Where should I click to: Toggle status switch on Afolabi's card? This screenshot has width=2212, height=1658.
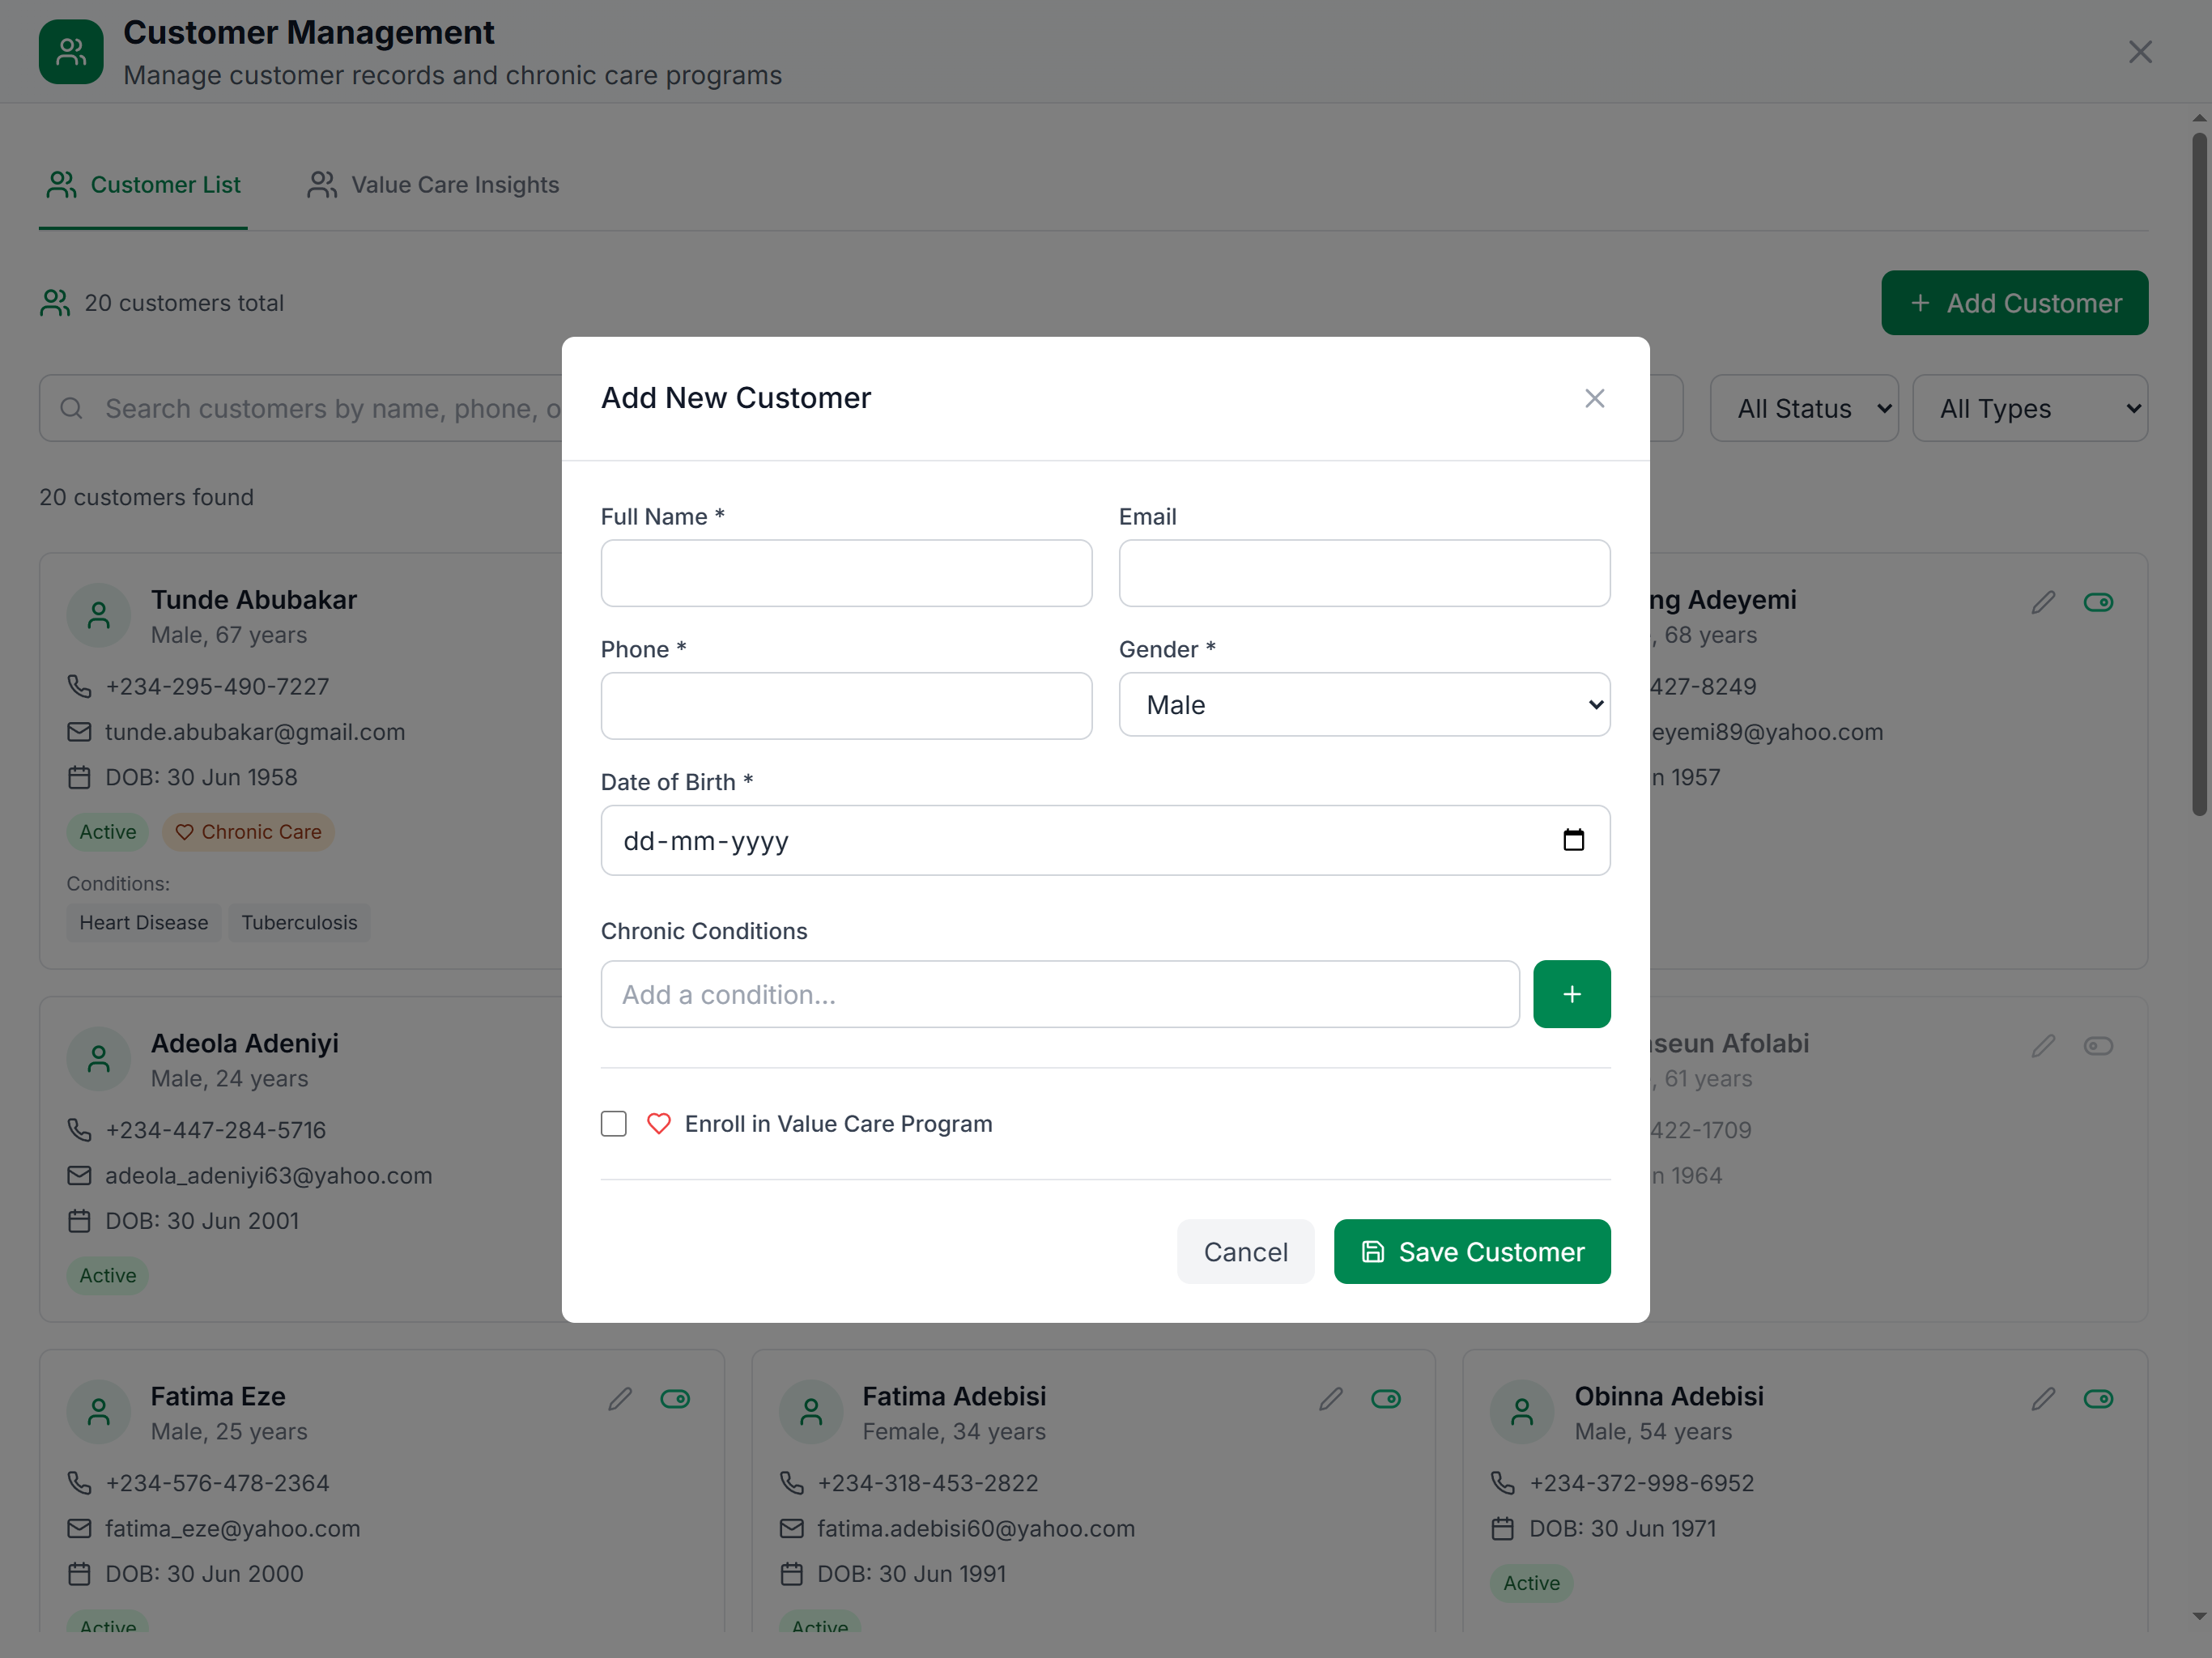coord(2098,1046)
